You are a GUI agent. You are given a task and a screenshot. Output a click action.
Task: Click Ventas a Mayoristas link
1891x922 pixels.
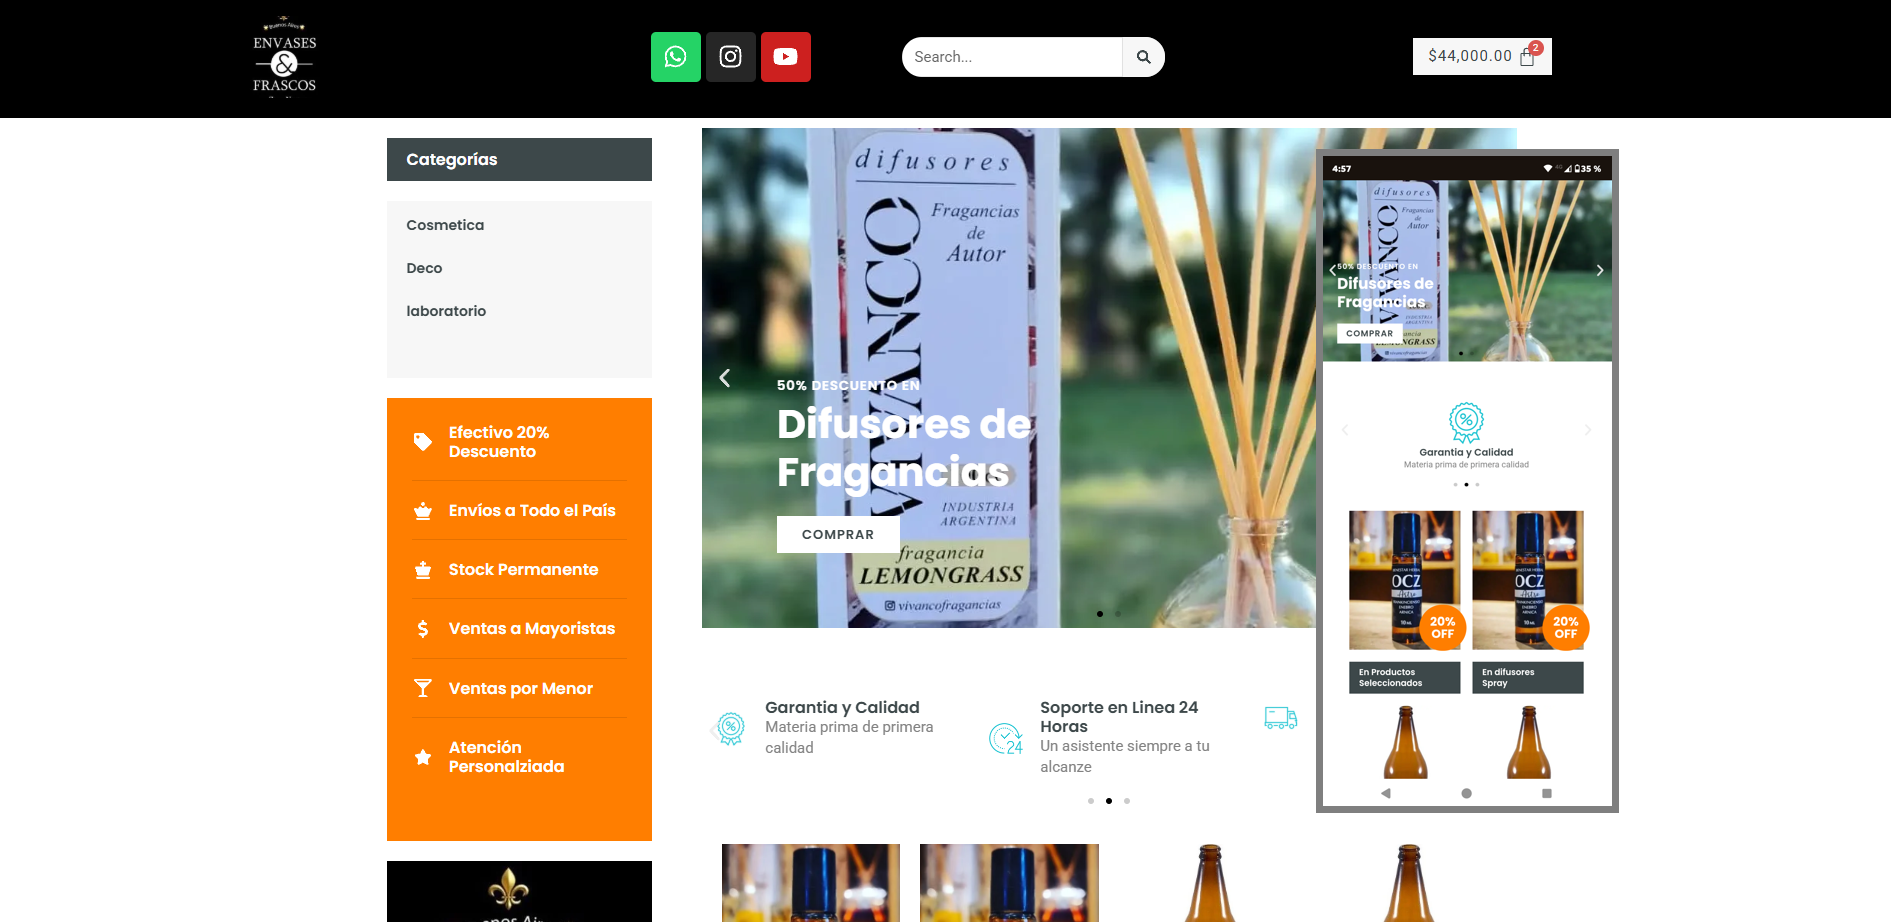[531, 628]
